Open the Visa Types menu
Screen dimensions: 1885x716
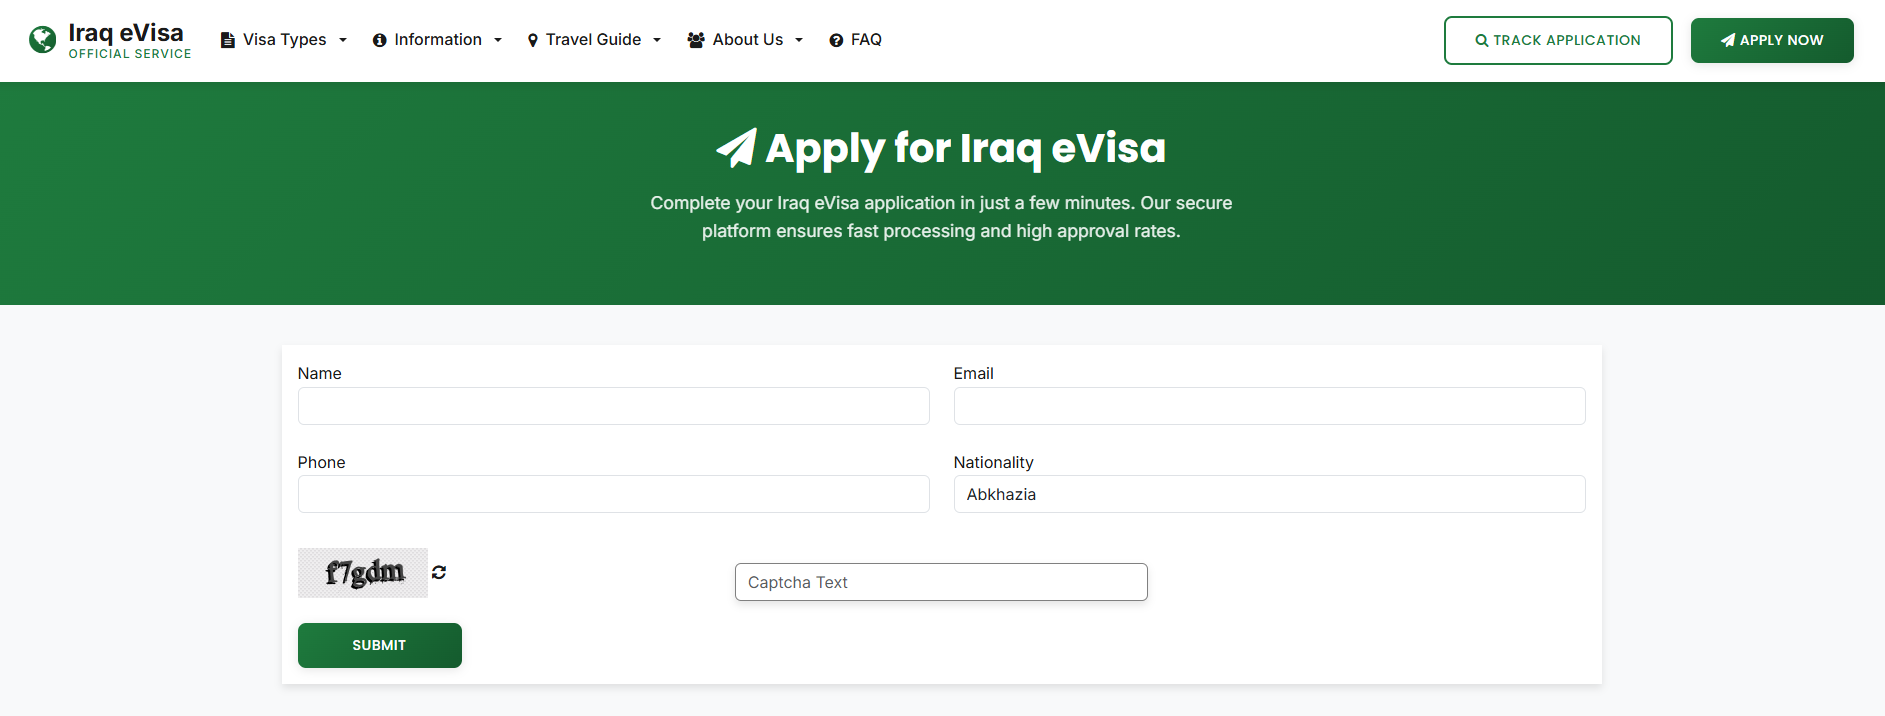pyautogui.click(x=284, y=40)
